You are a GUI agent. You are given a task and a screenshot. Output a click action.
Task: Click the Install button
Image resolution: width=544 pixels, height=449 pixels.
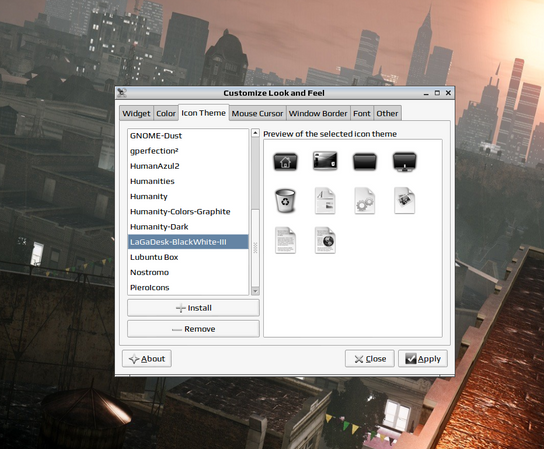(x=193, y=308)
